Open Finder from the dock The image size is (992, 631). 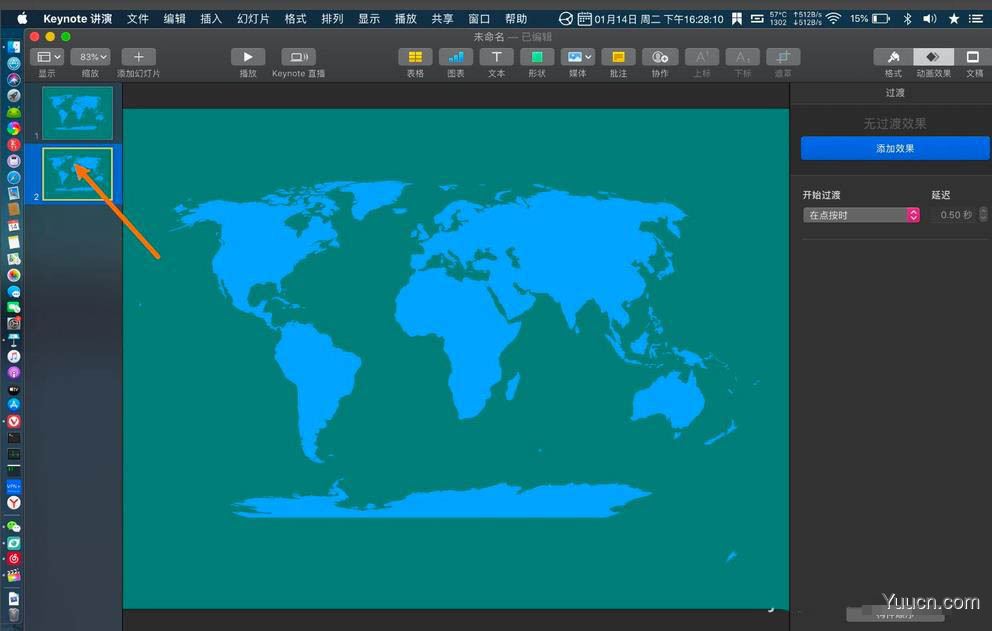pyautogui.click(x=14, y=47)
